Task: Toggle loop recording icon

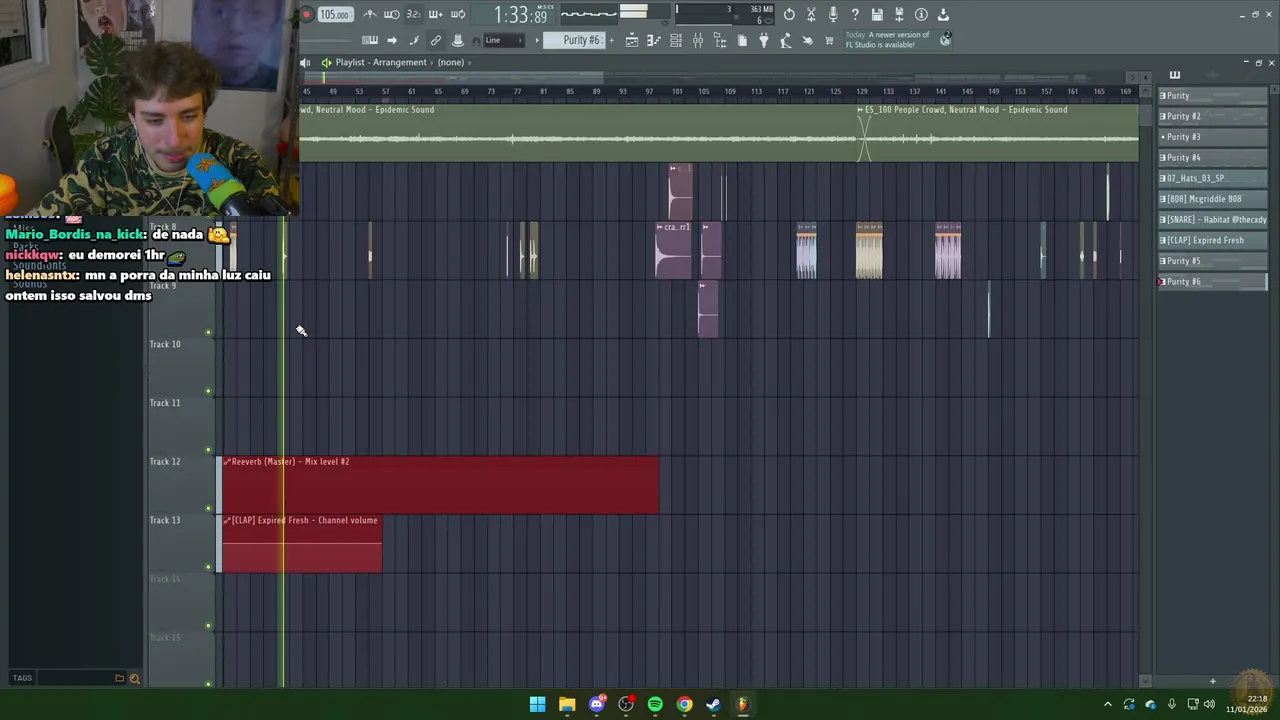Action: (x=458, y=14)
